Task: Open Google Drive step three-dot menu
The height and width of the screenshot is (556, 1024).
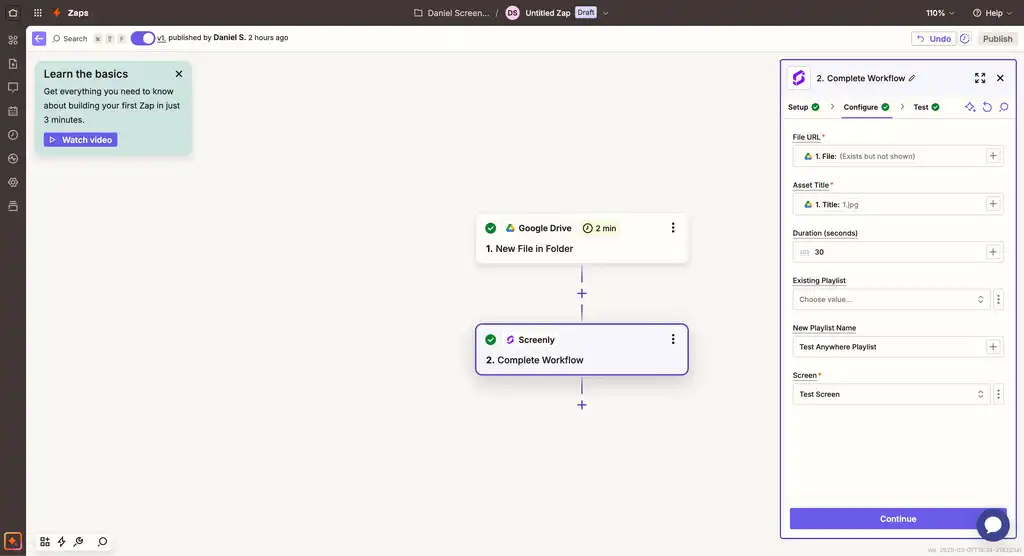Action: tap(673, 228)
